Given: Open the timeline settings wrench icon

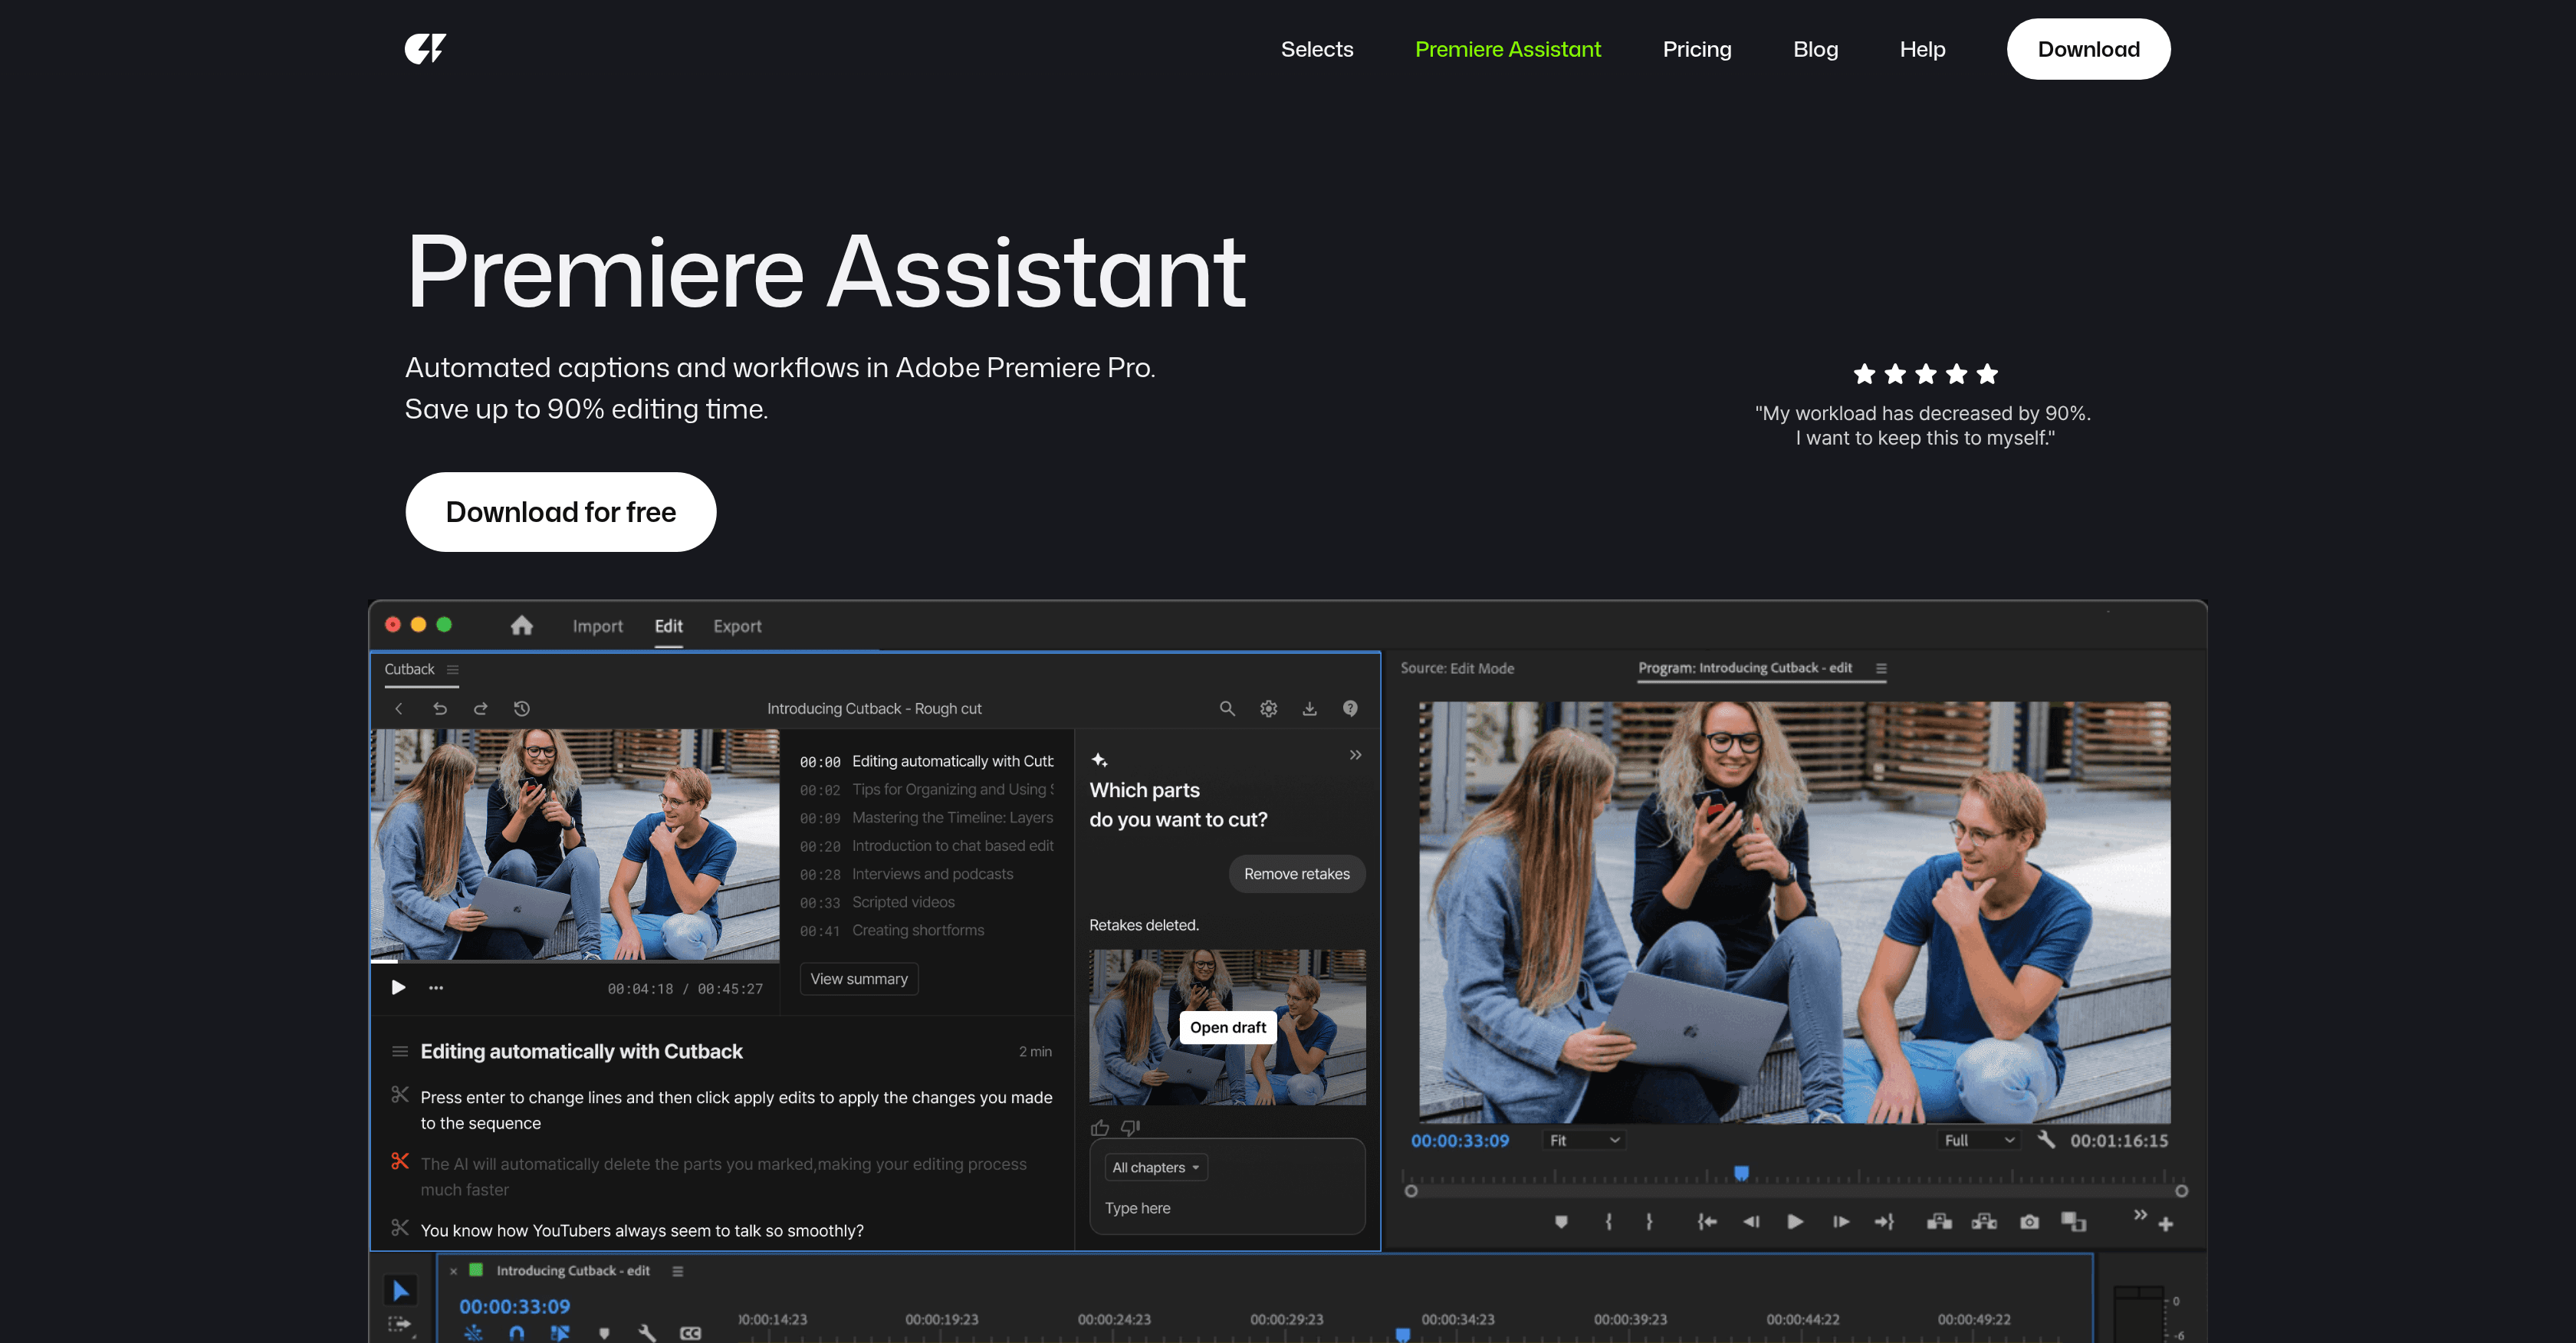Looking at the screenshot, I should [648, 1333].
